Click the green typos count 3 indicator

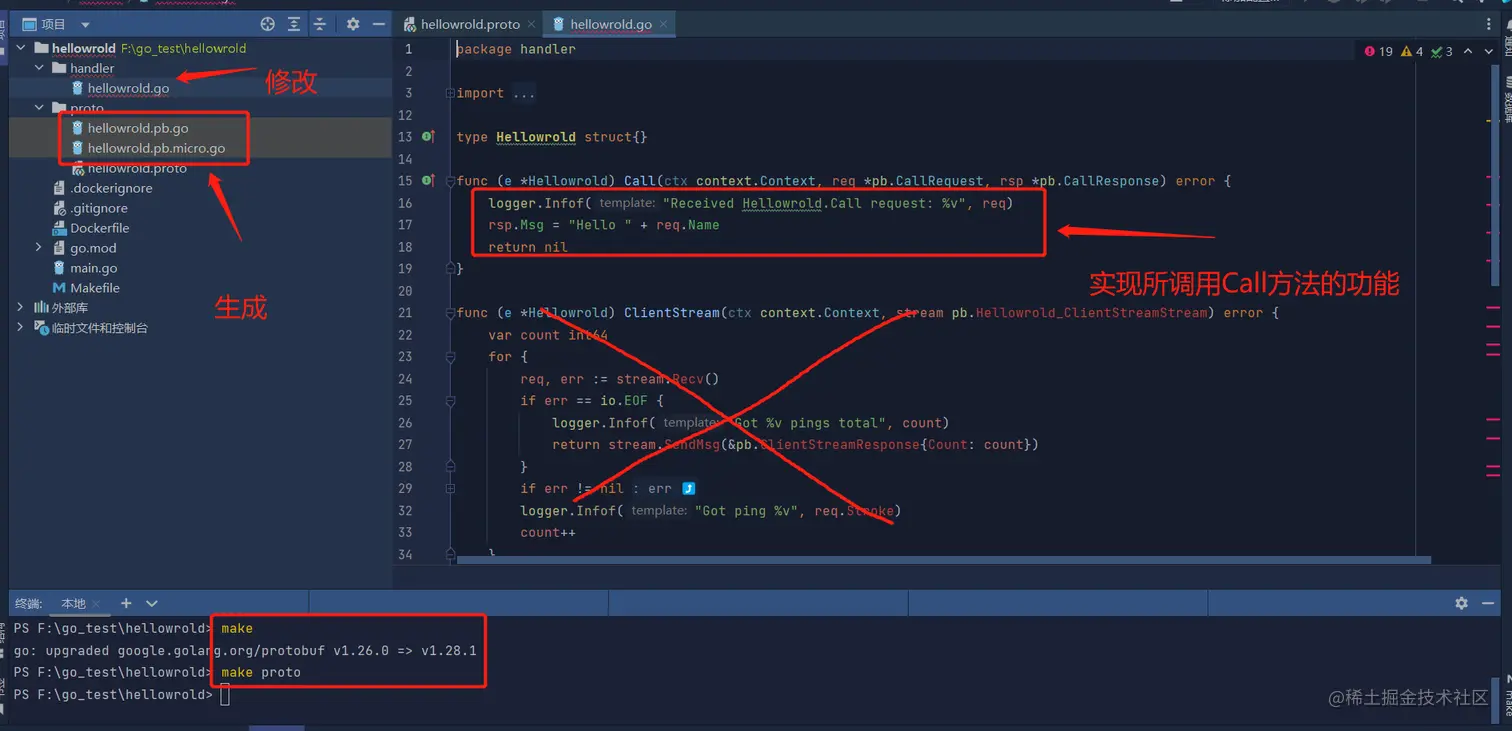1441,51
